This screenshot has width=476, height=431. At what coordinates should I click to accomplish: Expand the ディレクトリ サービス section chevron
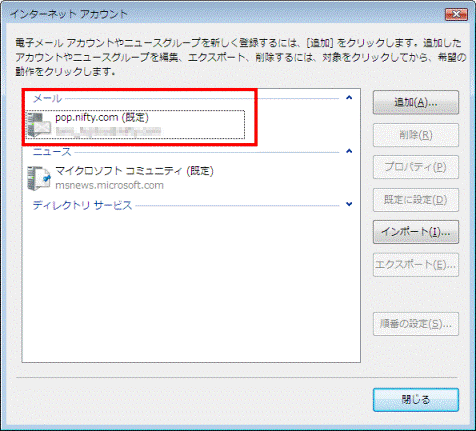click(349, 204)
